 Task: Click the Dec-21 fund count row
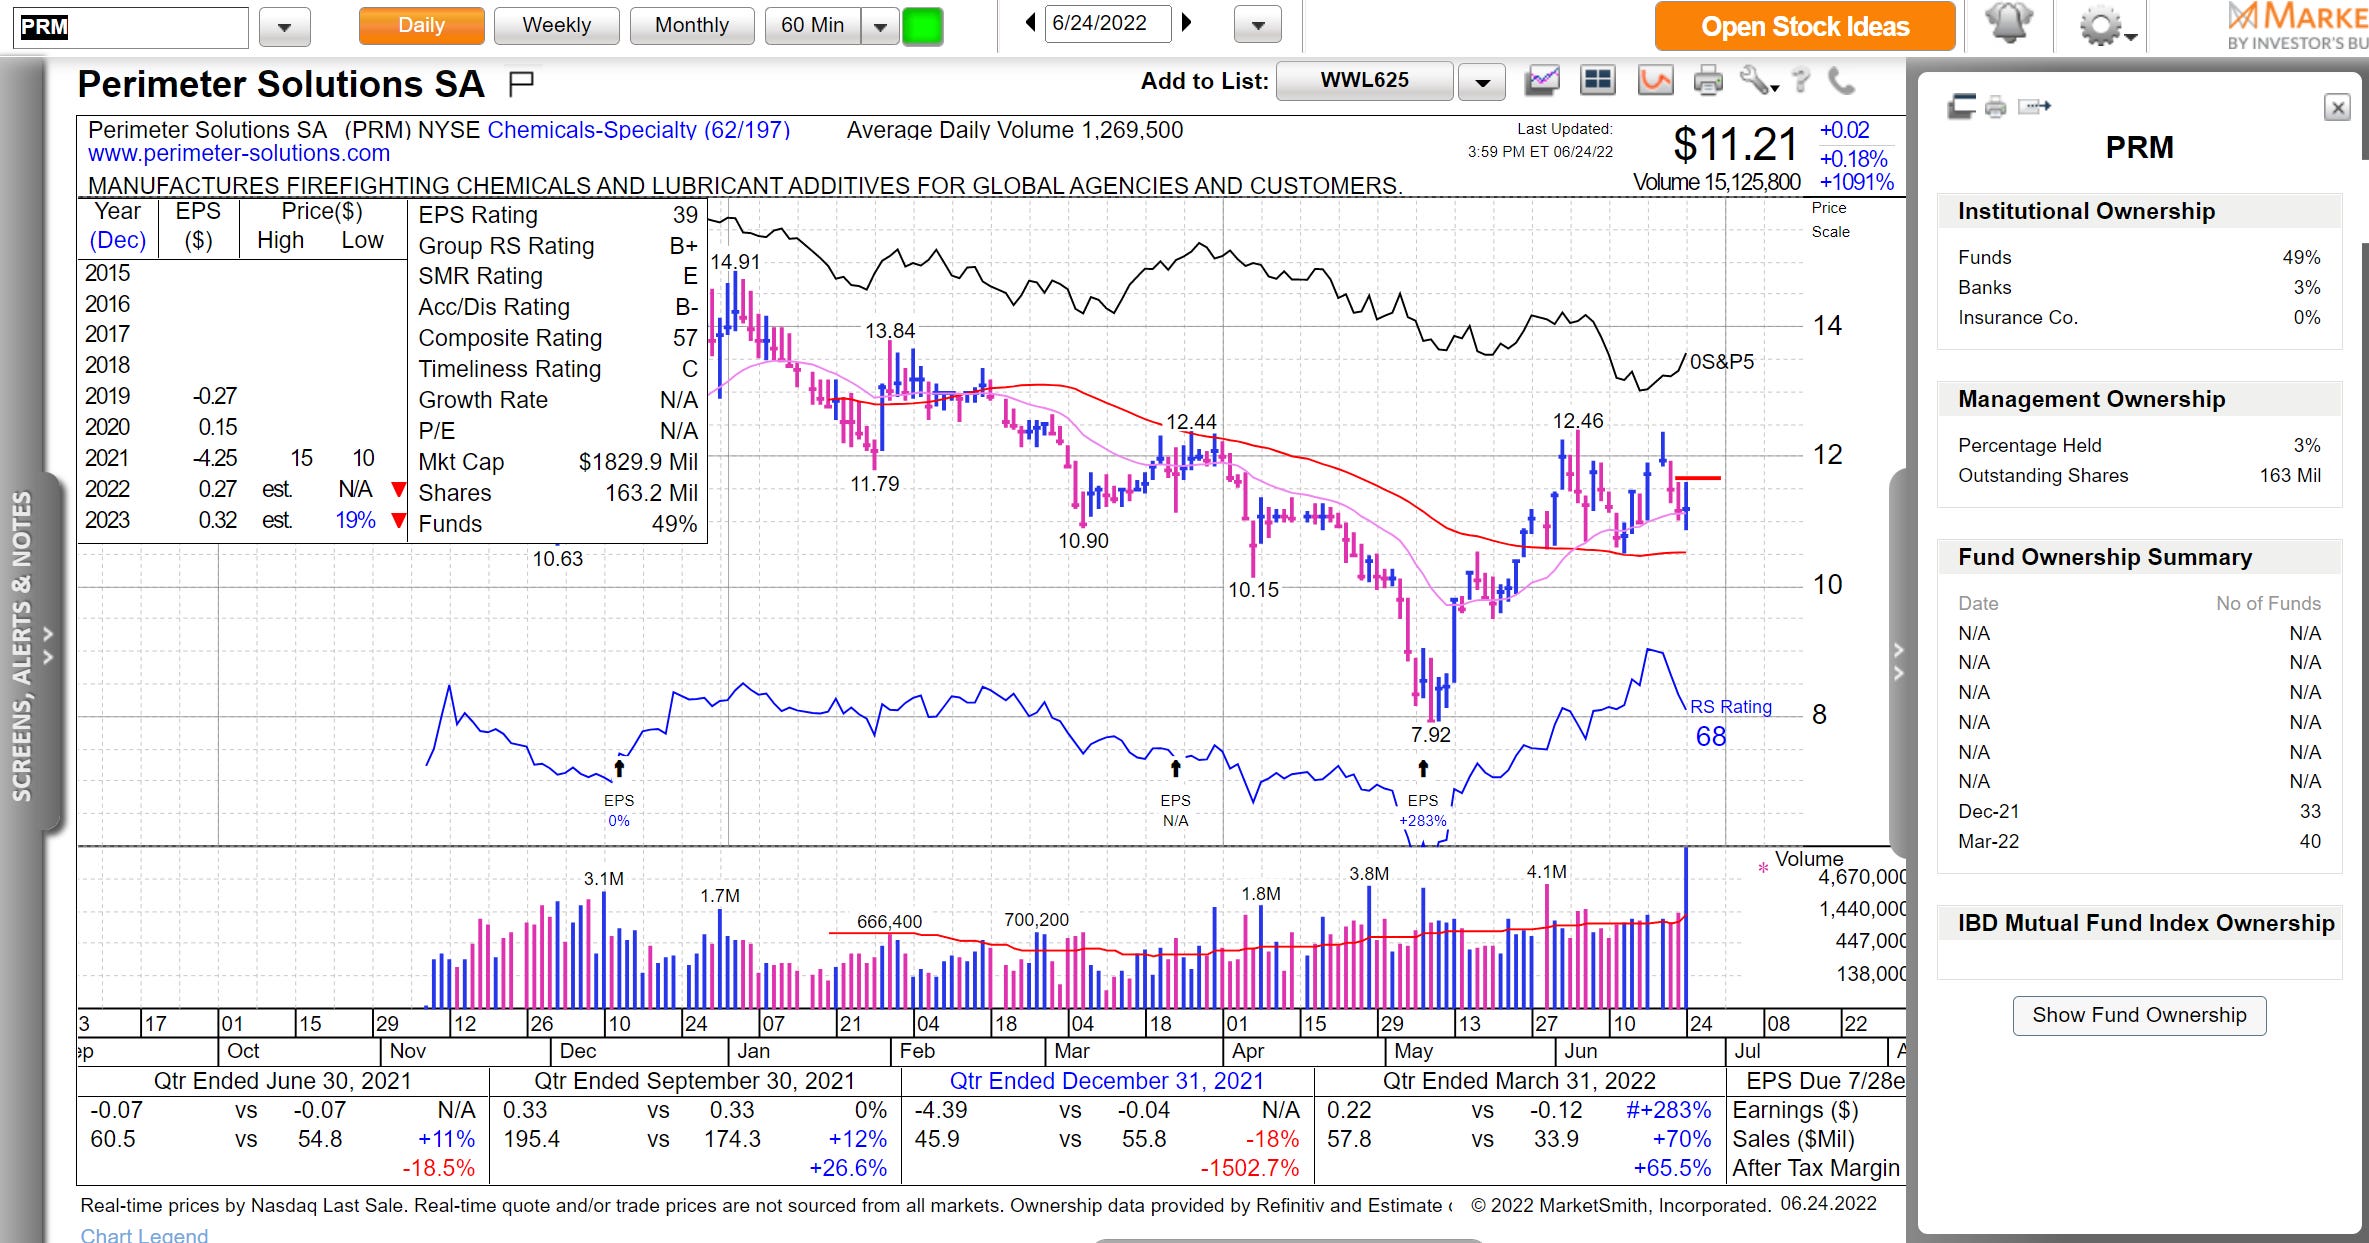[2139, 811]
